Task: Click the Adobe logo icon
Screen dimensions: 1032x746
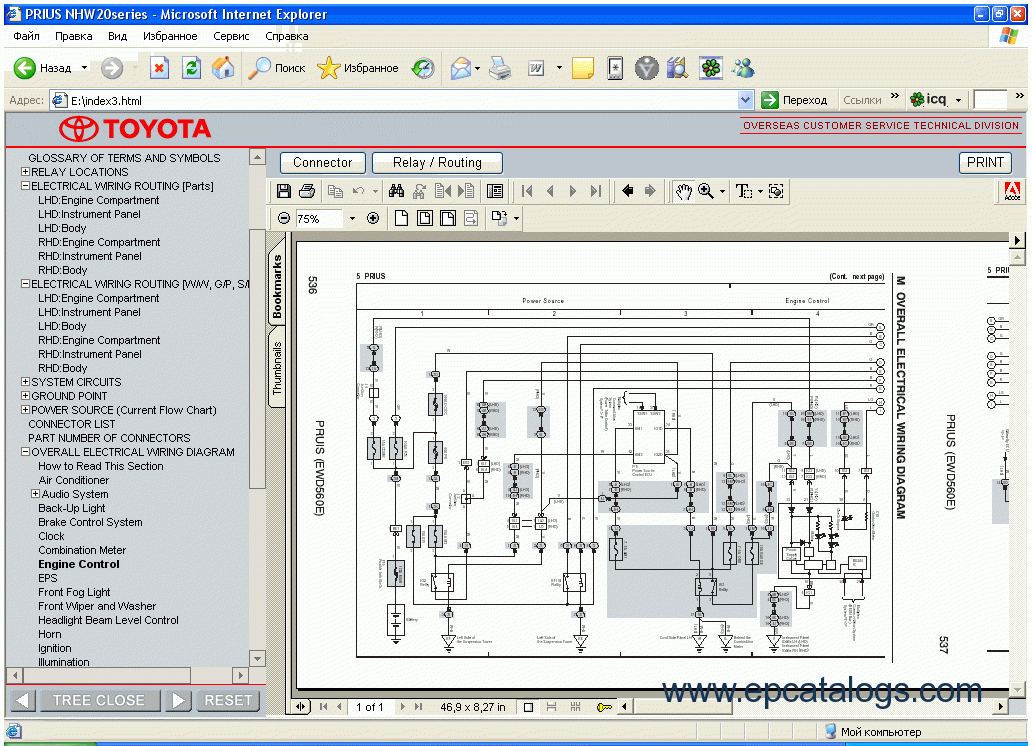Action: click(x=1012, y=192)
